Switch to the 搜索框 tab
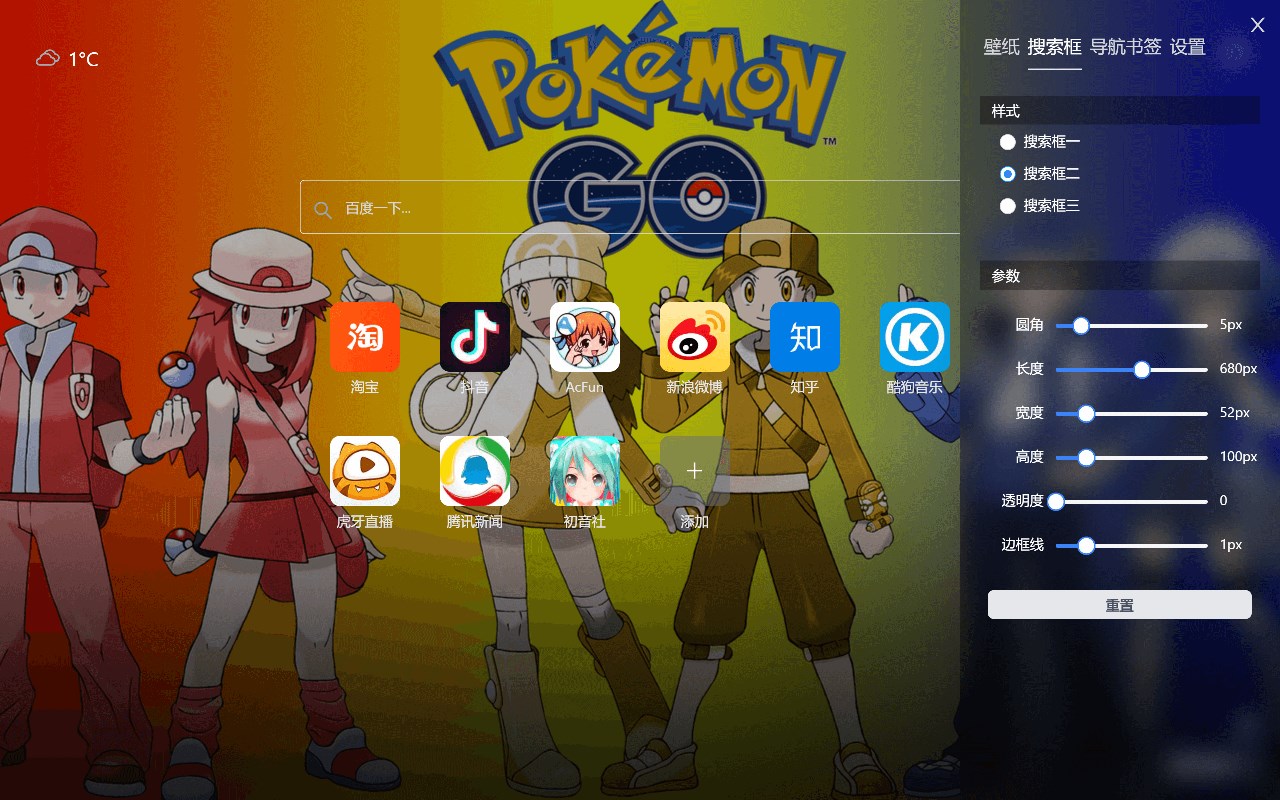 1055,47
